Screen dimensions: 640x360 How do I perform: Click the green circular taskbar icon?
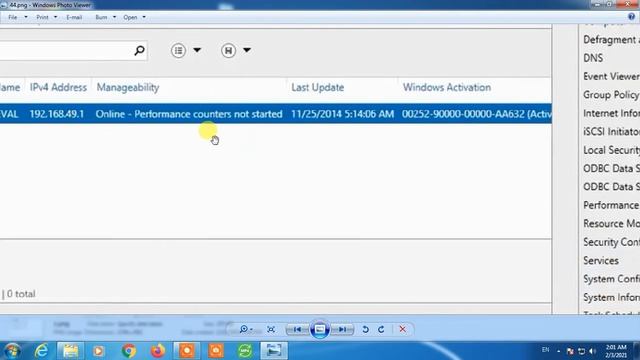coord(245,351)
